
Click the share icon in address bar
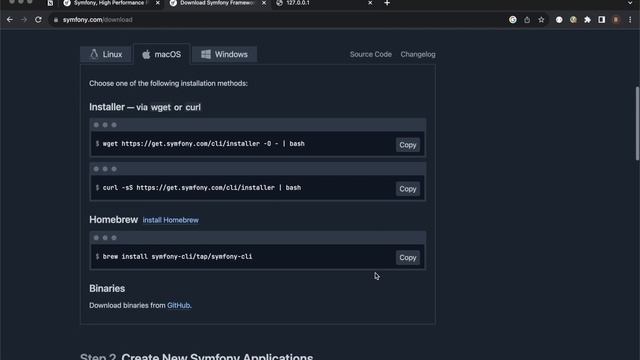pos(527,20)
